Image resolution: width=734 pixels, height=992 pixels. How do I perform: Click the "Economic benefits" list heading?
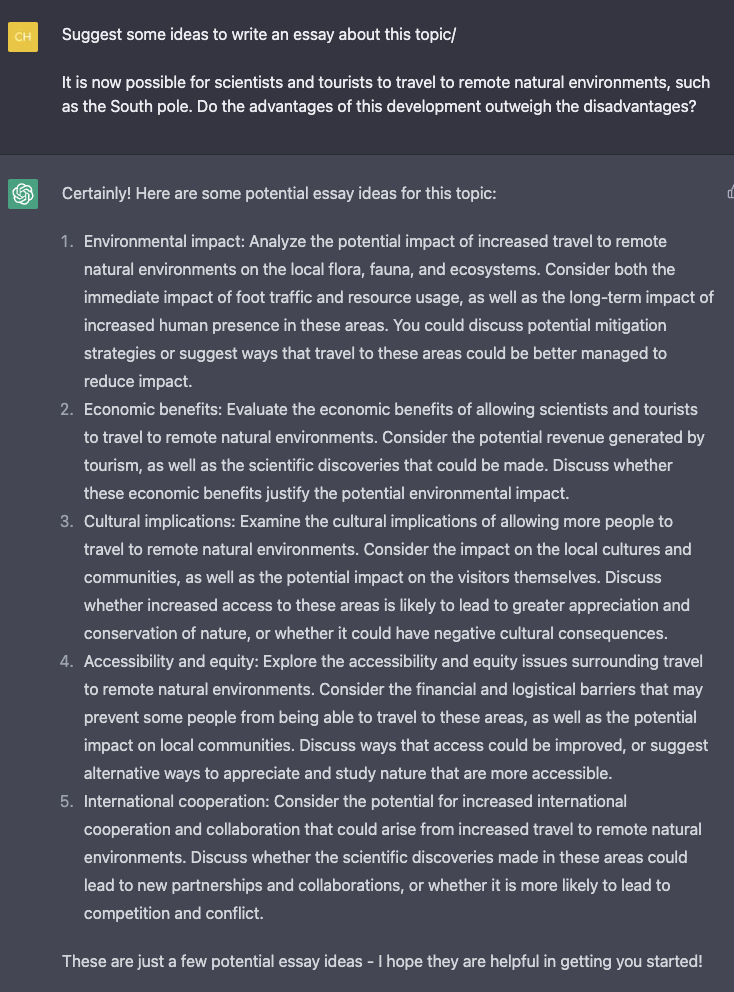click(x=154, y=409)
